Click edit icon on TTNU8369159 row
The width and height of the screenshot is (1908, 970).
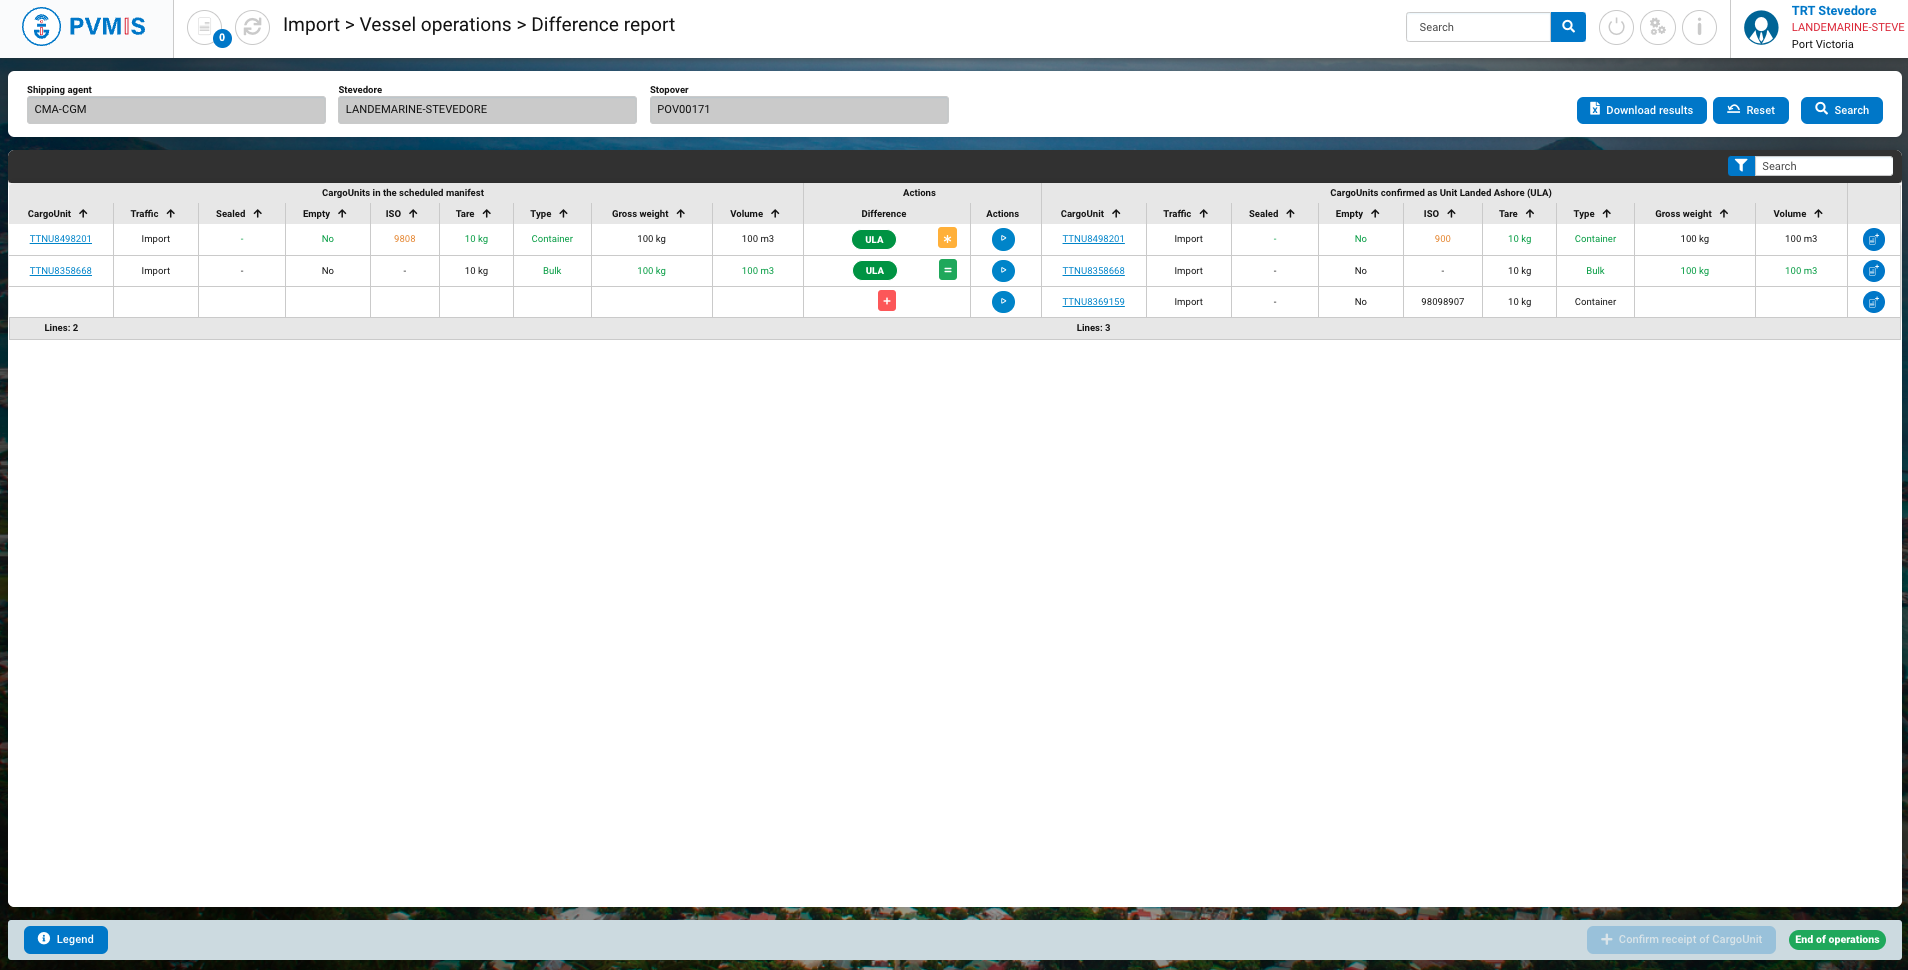tap(1873, 302)
